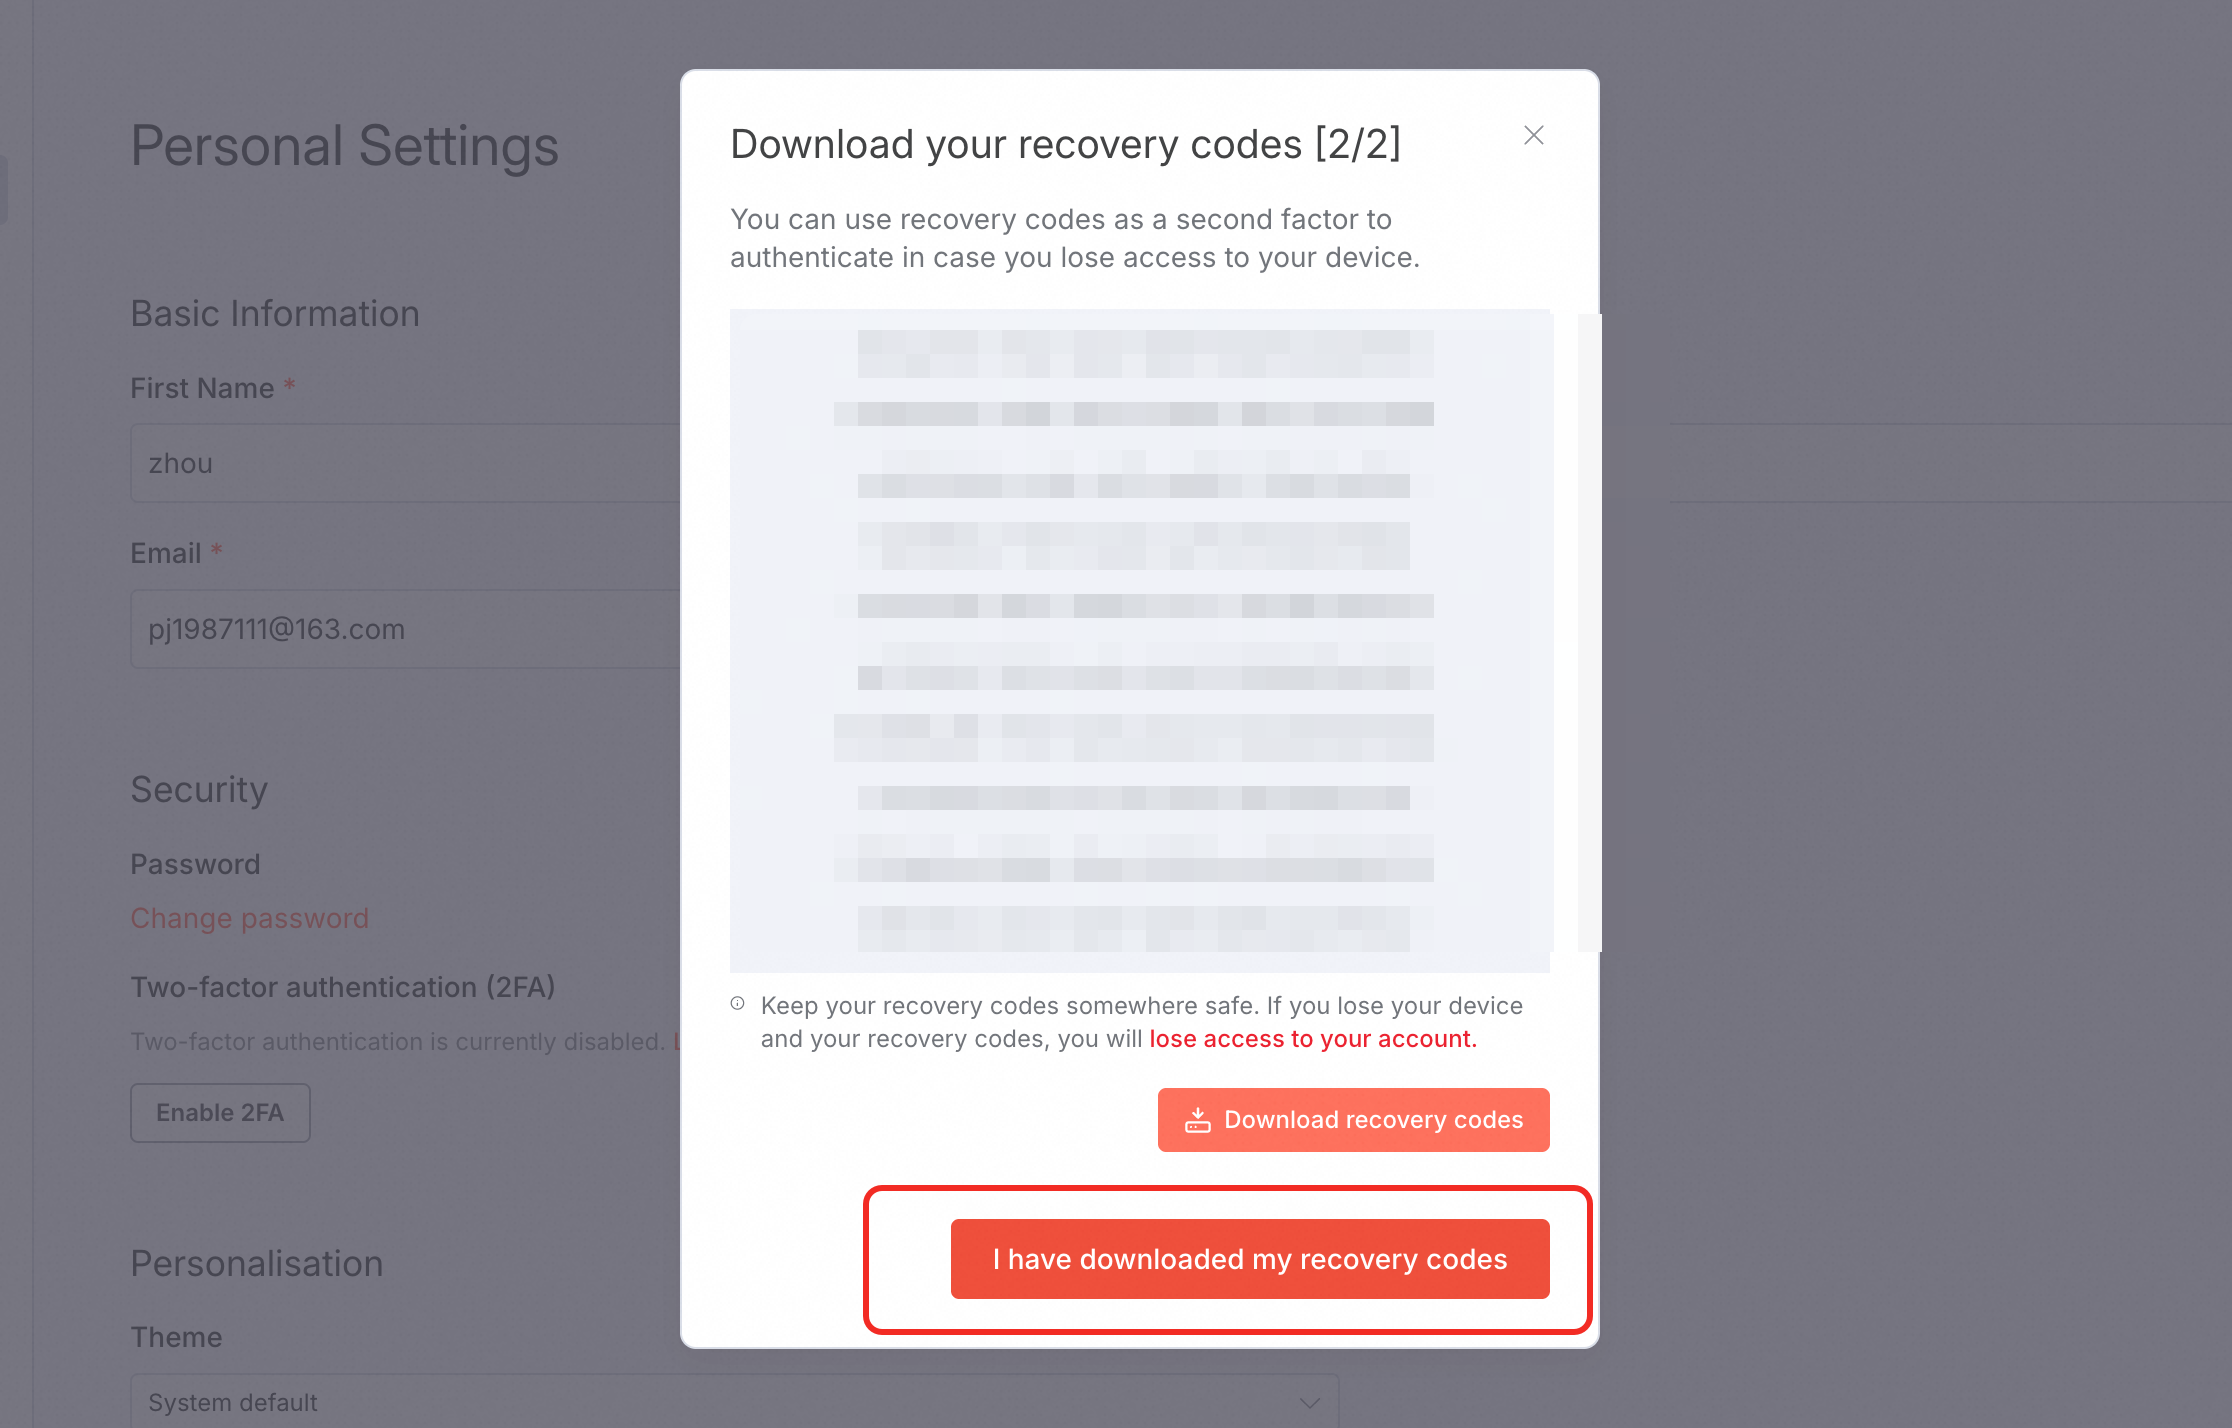Expand the Theme selector chevron arrow

pyautogui.click(x=1309, y=1403)
